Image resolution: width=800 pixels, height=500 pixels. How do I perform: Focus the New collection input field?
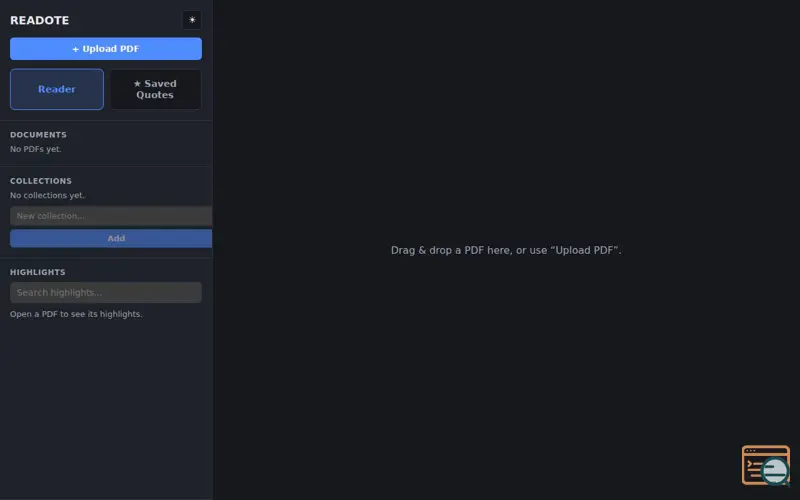pos(111,216)
